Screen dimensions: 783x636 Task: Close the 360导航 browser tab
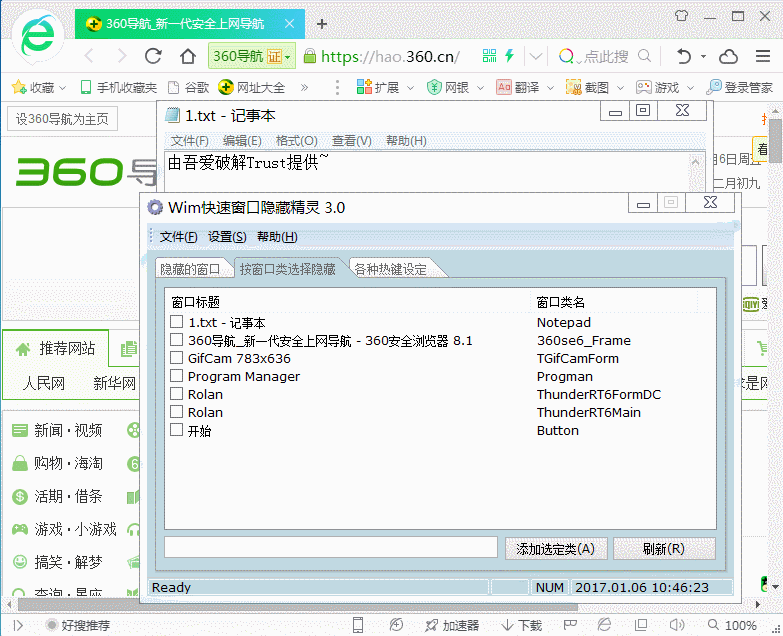pos(289,23)
